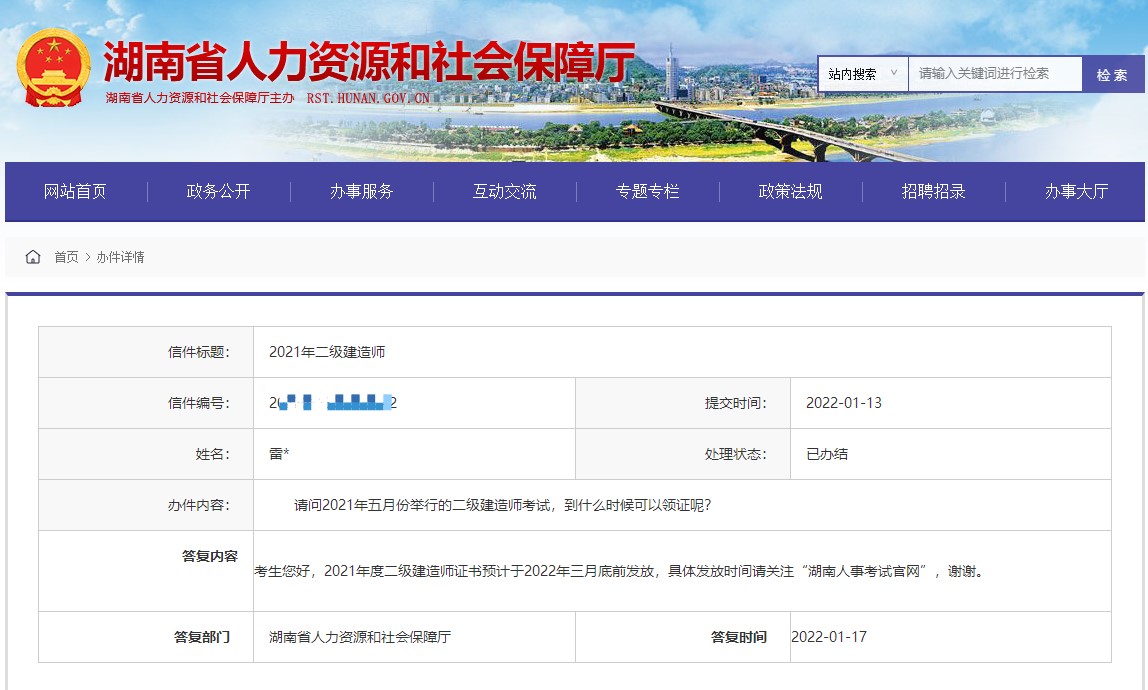Click the 检索 search button
Viewport: 1148px width, 690px height.
(1112, 73)
